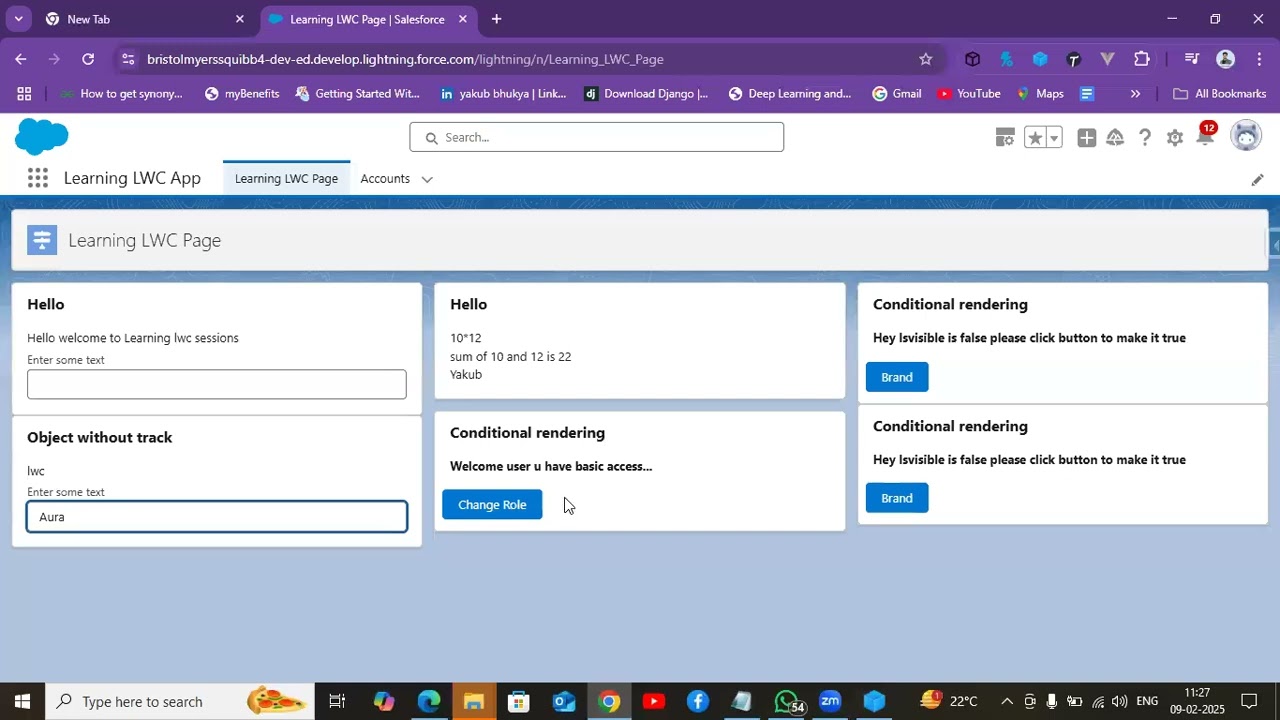Focus the Salesforce global search box
Viewport: 1280px width, 720px height.
[596, 137]
